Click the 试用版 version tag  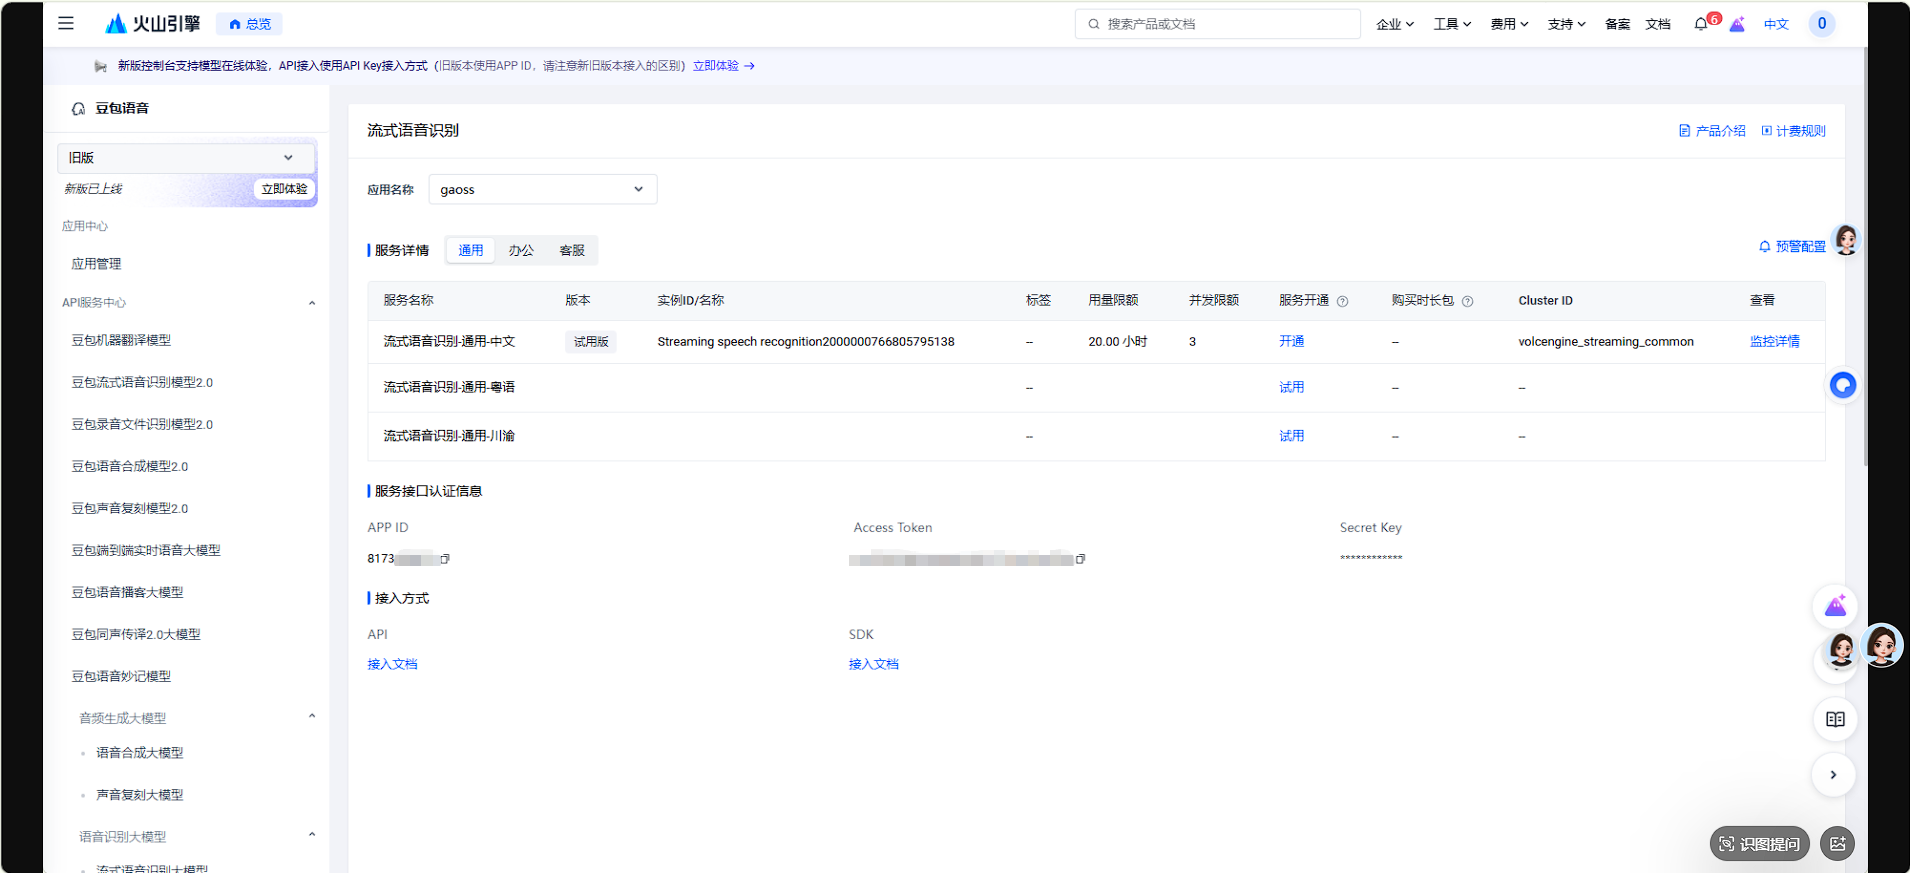[x=591, y=342]
